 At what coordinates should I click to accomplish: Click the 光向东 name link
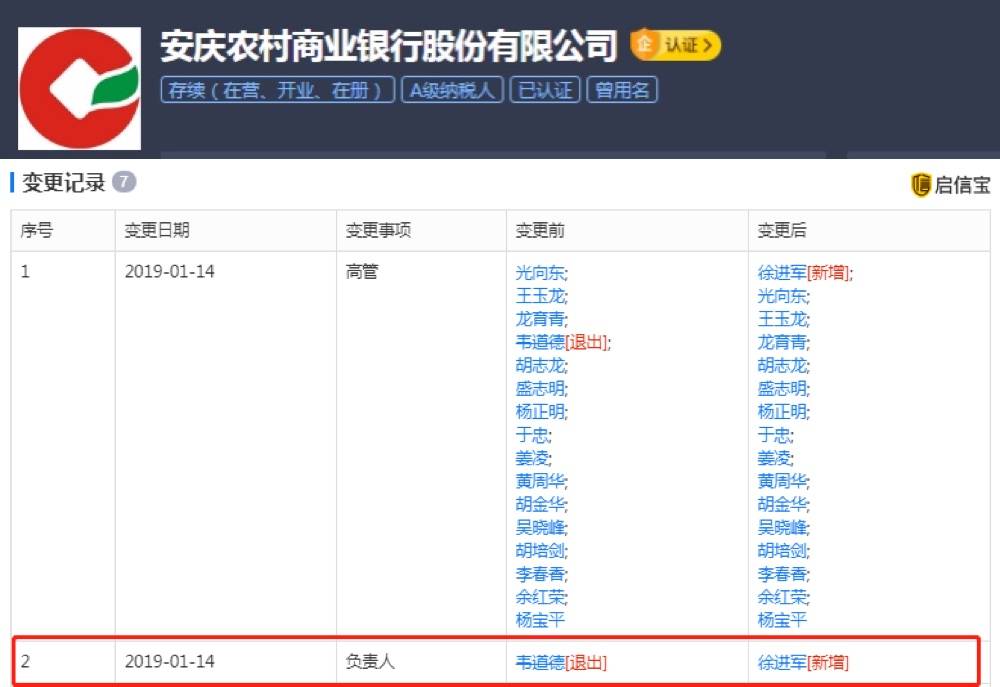[542, 272]
